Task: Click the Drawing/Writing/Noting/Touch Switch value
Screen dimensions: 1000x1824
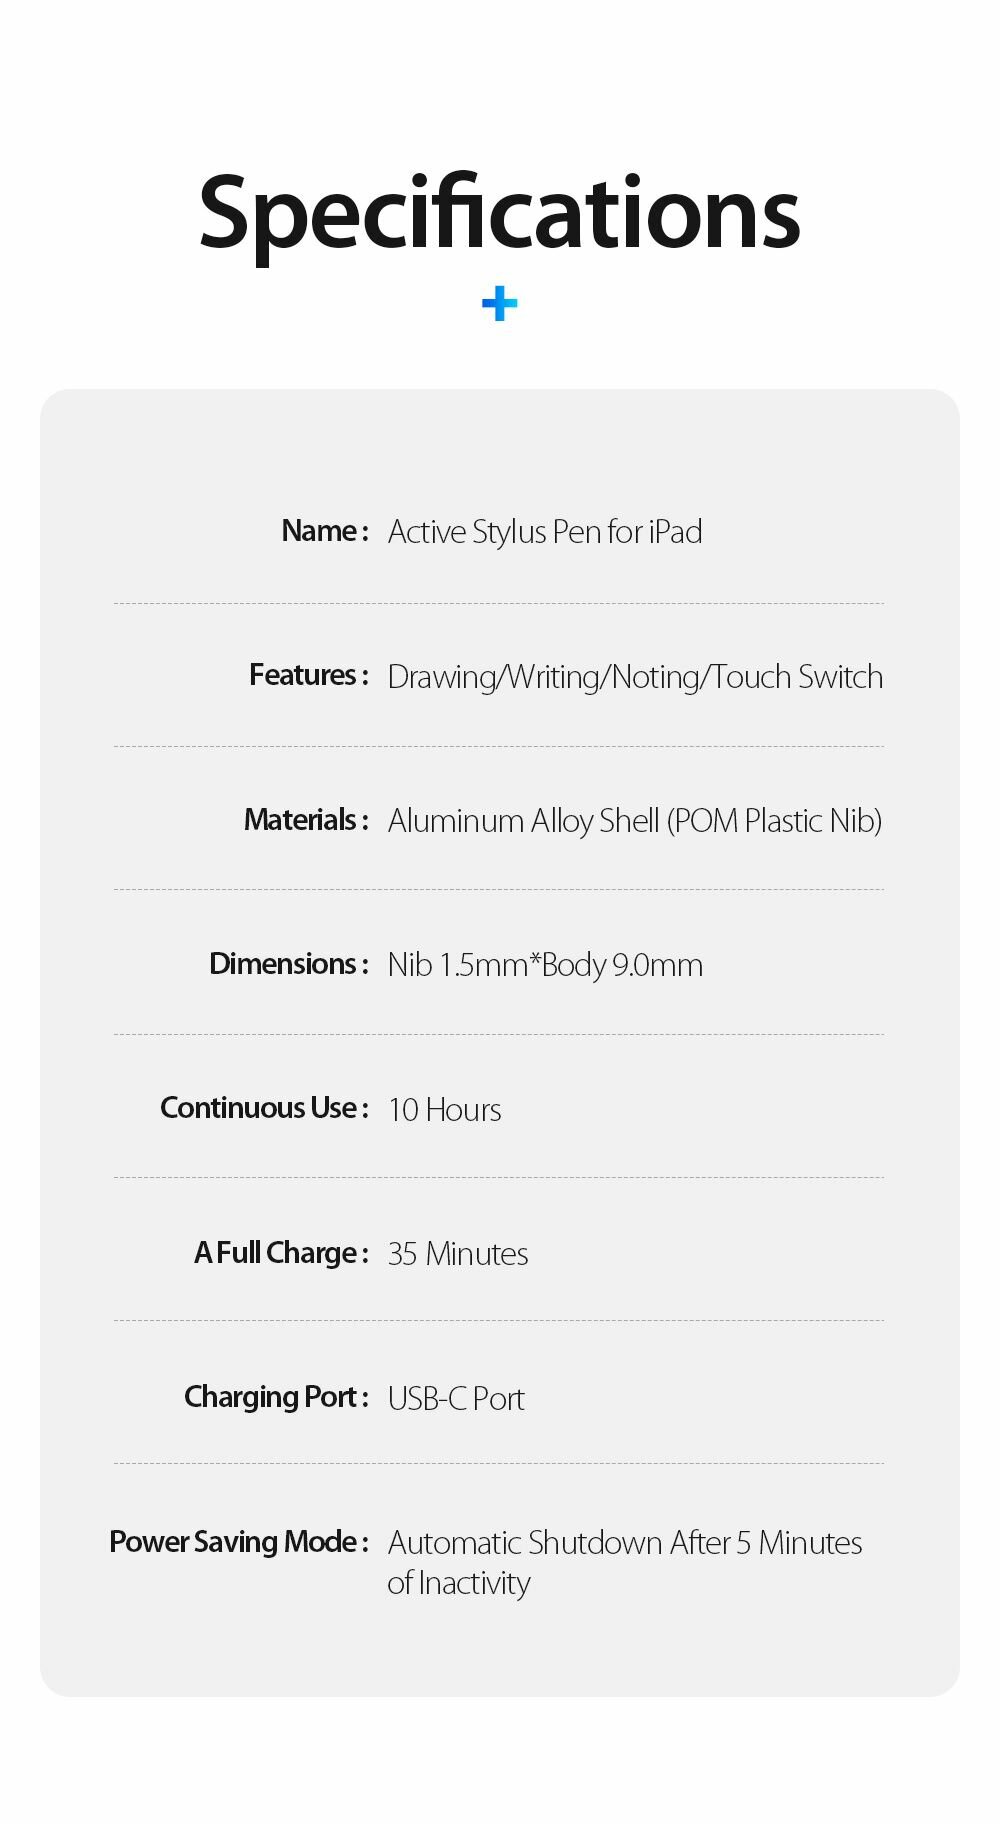Action: click(635, 677)
